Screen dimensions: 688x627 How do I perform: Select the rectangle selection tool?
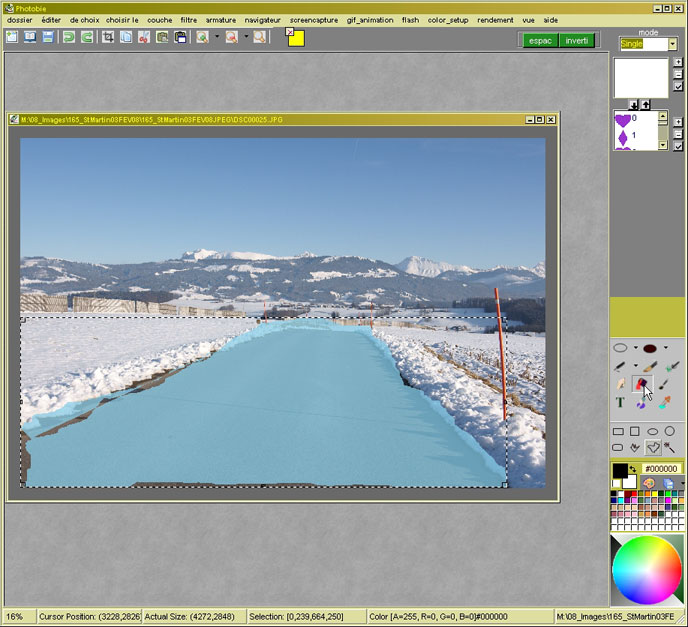click(x=618, y=432)
